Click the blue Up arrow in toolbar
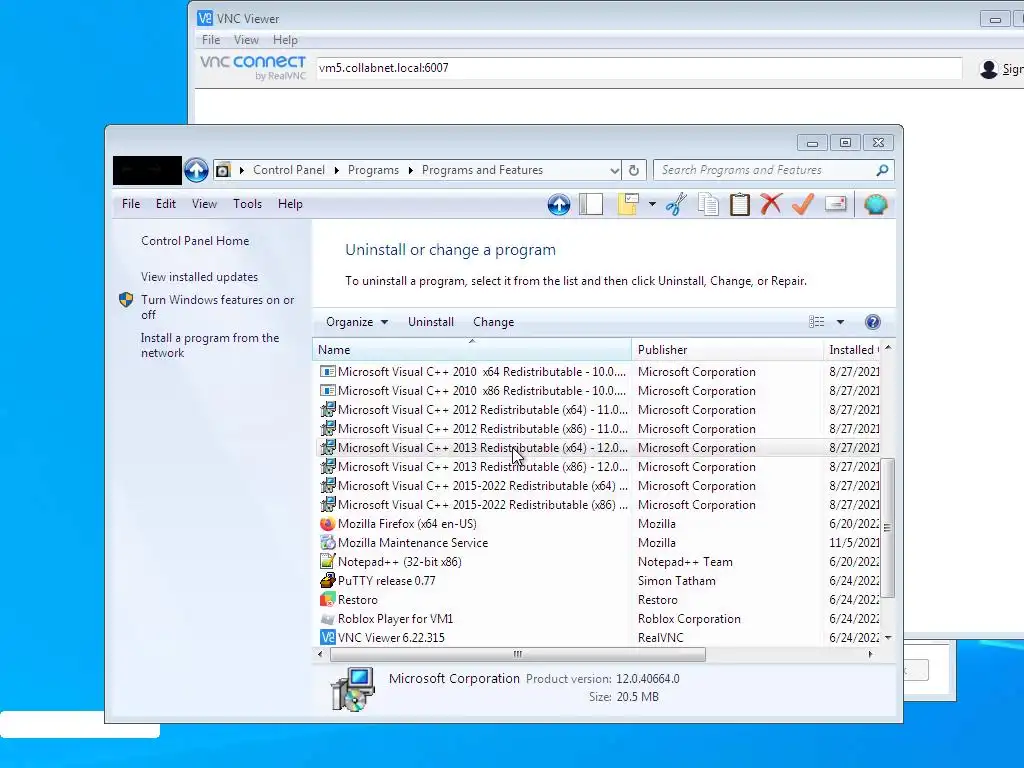 tap(558, 204)
